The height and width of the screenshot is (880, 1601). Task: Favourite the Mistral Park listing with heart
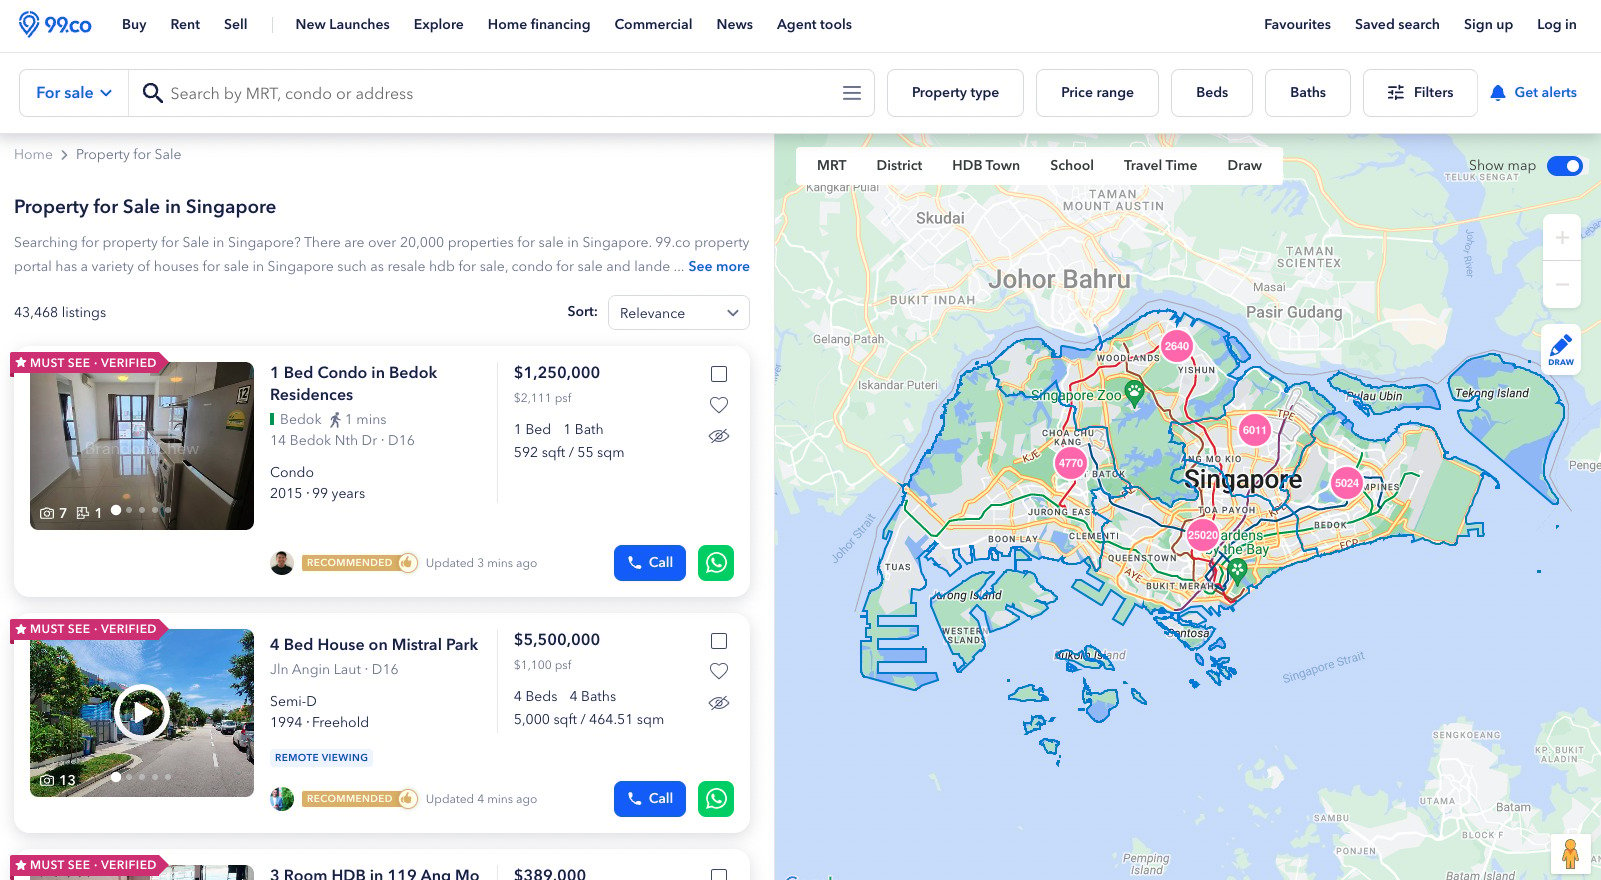(719, 671)
